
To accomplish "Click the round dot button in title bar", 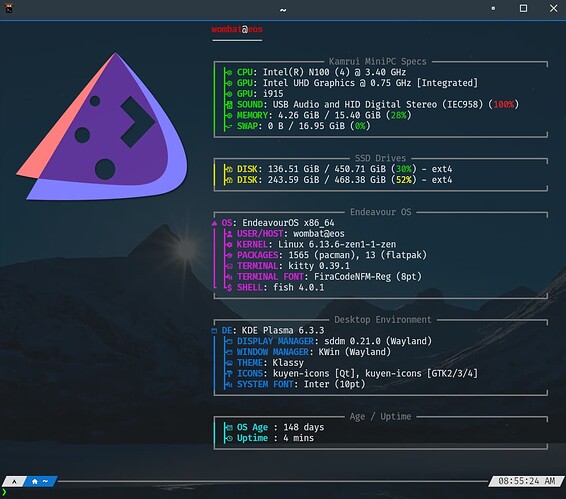I will point(493,8).
